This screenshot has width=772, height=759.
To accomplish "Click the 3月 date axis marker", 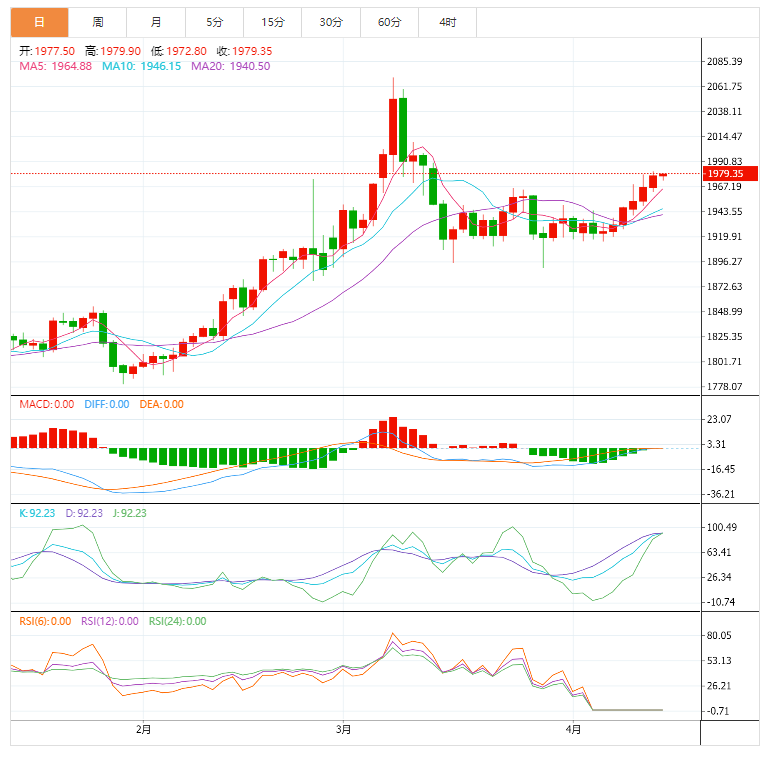I will tap(344, 729).
